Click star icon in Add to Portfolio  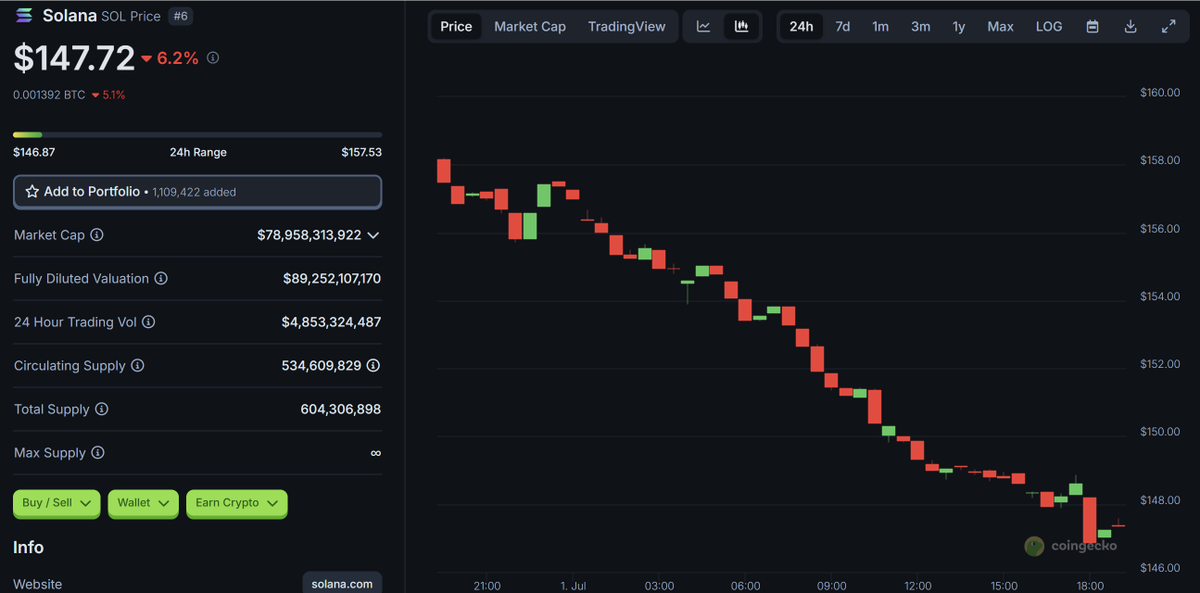point(32,191)
